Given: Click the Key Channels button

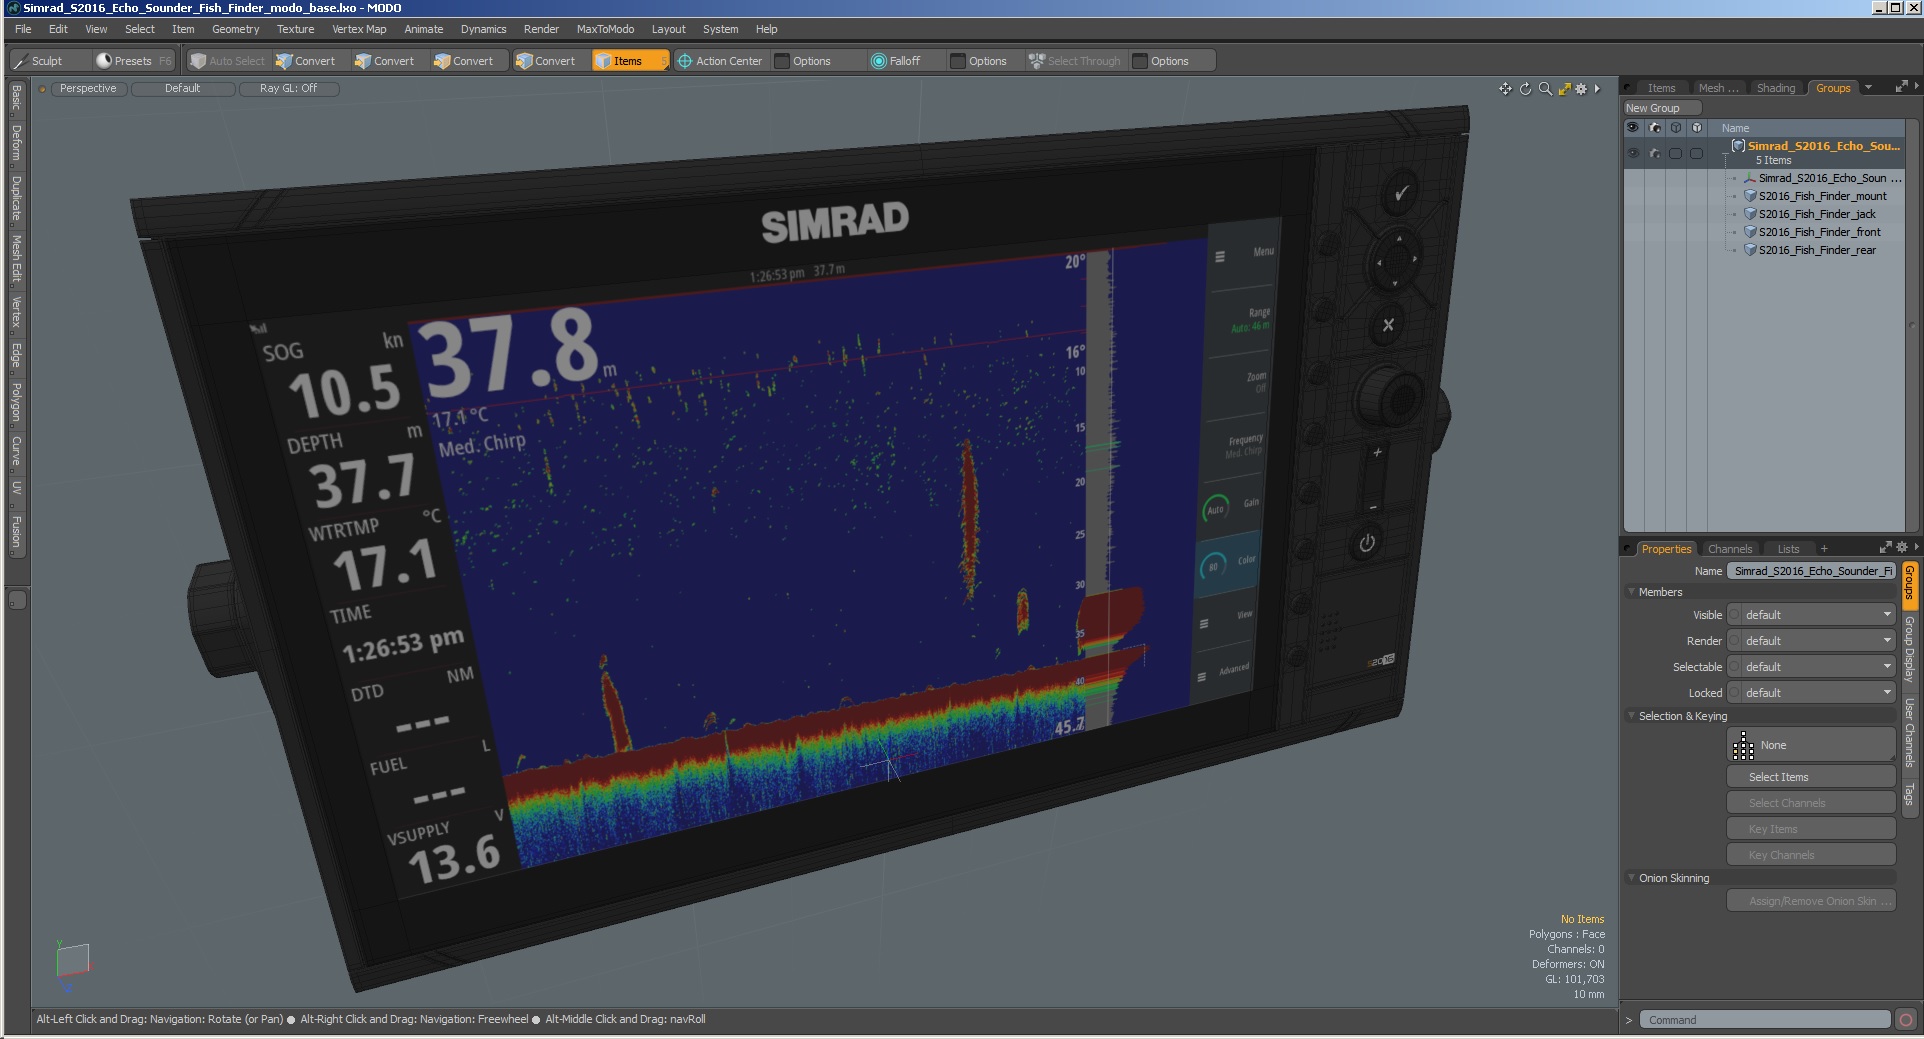Looking at the screenshot, I should (x=1811, y=855).
